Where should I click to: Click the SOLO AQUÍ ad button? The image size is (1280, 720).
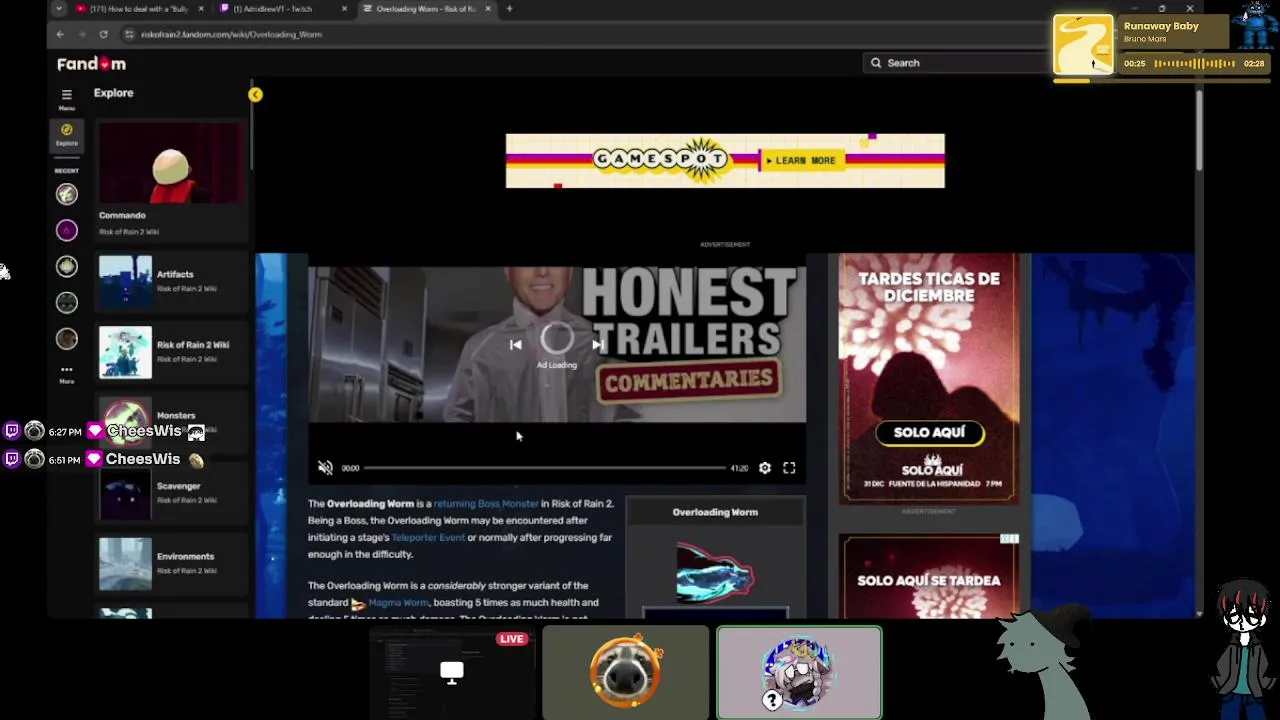click(x=929, y=433)
